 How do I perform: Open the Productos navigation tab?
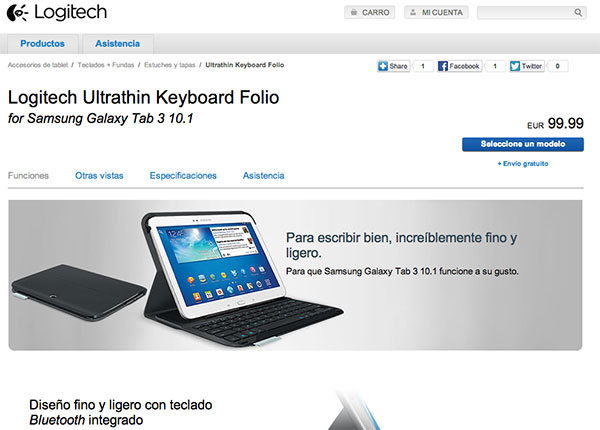tap(42, 44)
